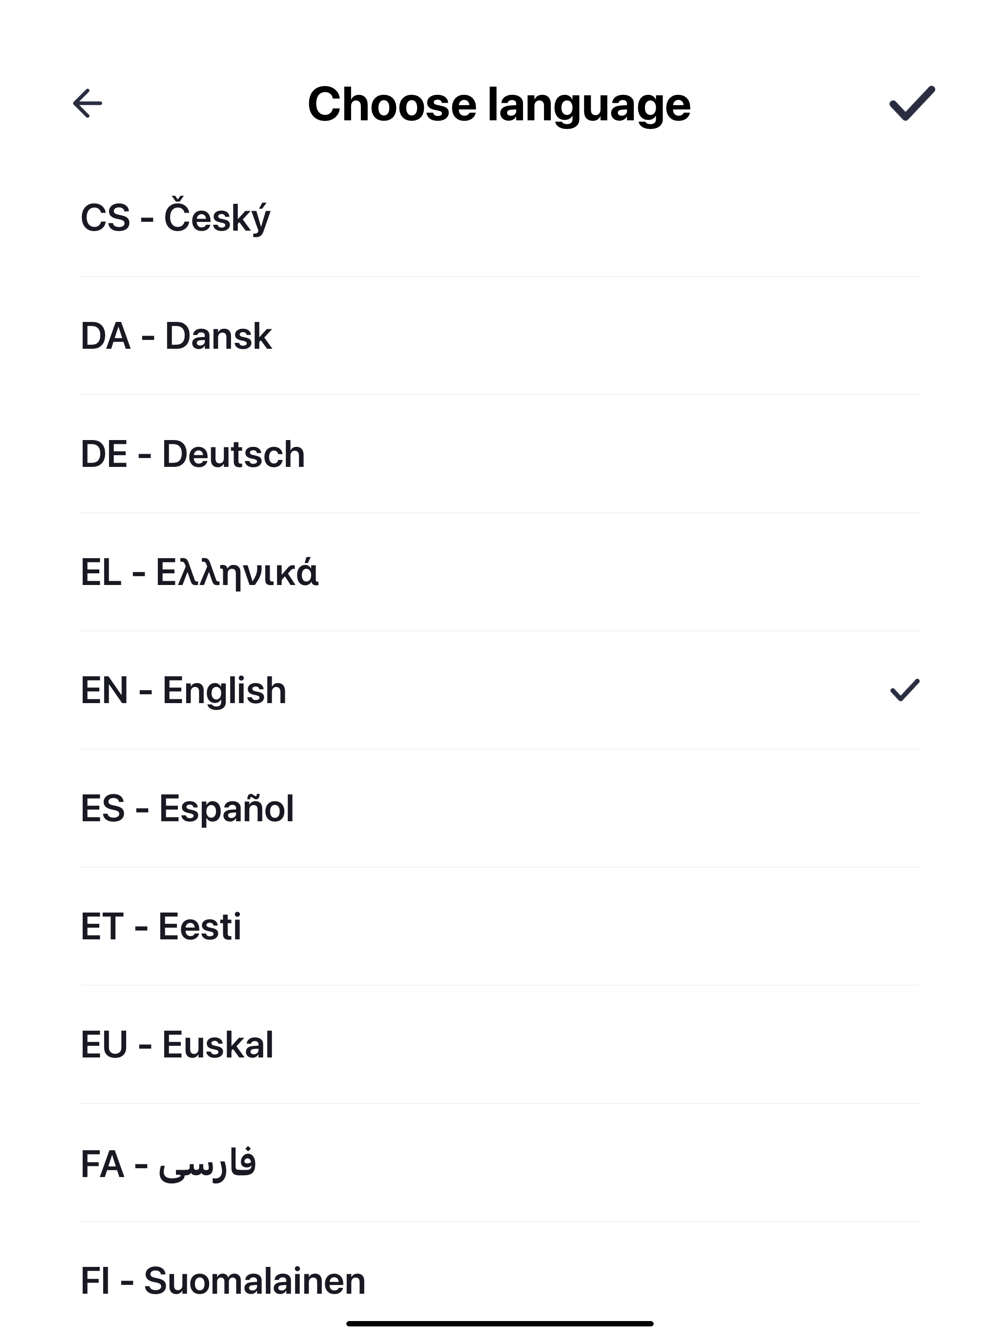Choose ET - Eesti language option
1000x1334 pixels.
pyautogui.click(x=500, y=926)
